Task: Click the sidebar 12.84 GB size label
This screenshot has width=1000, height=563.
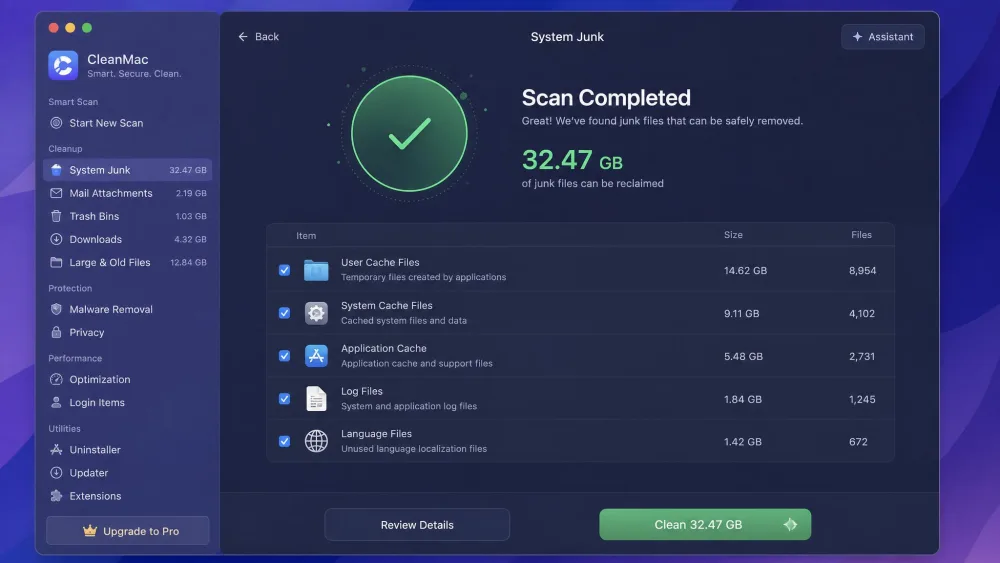Action: tap(188, 262)
